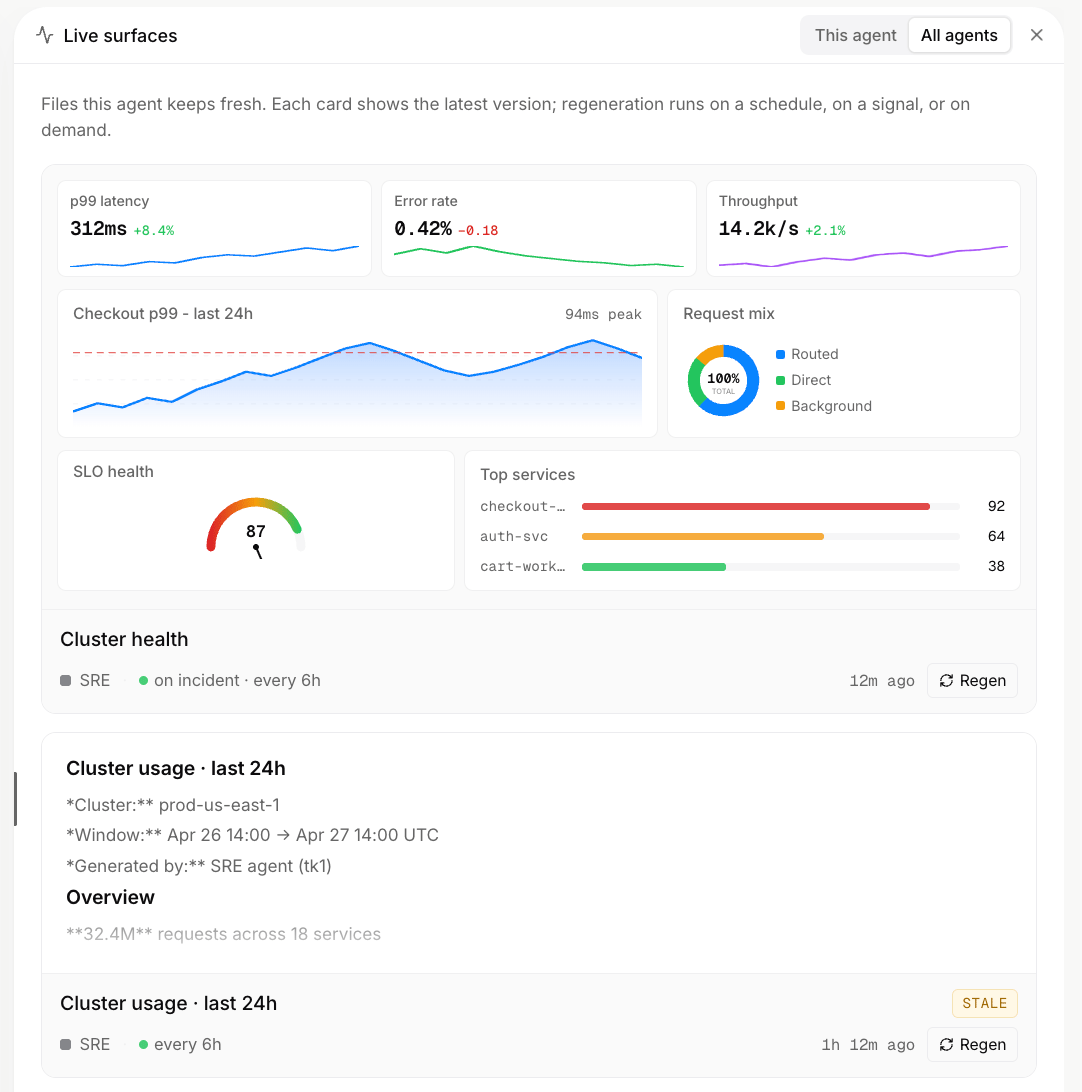Click the Top services heading
This screenshot has height=1092, width=1082.
[x=527, y=474]
